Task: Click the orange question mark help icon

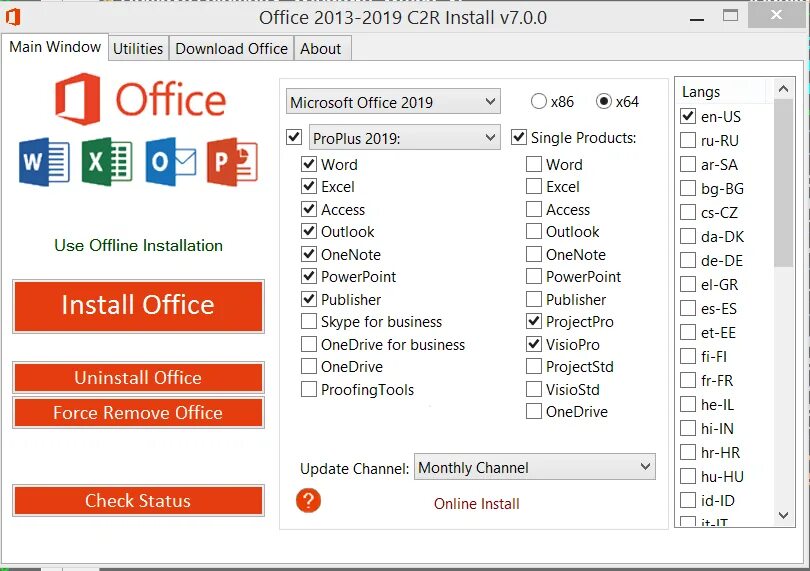Action: pyautogui.click(x=308, y=501)
